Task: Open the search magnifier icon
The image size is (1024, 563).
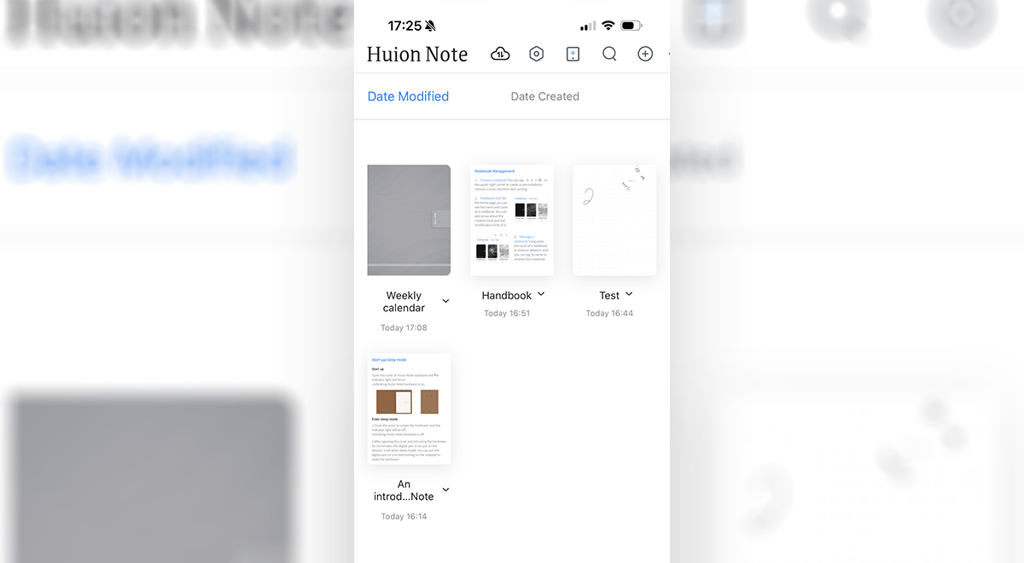Action: 609,54
